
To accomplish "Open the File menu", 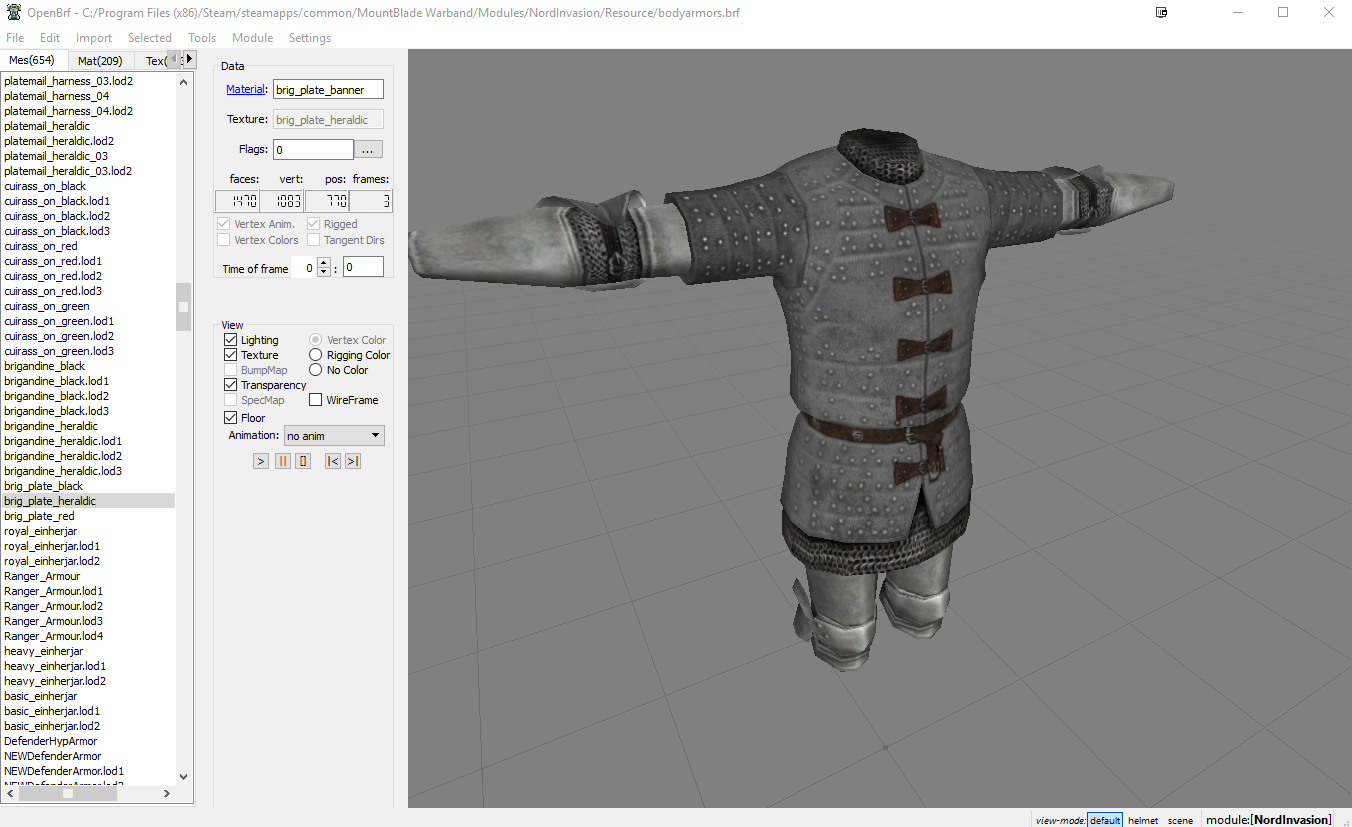I will 15,38.
